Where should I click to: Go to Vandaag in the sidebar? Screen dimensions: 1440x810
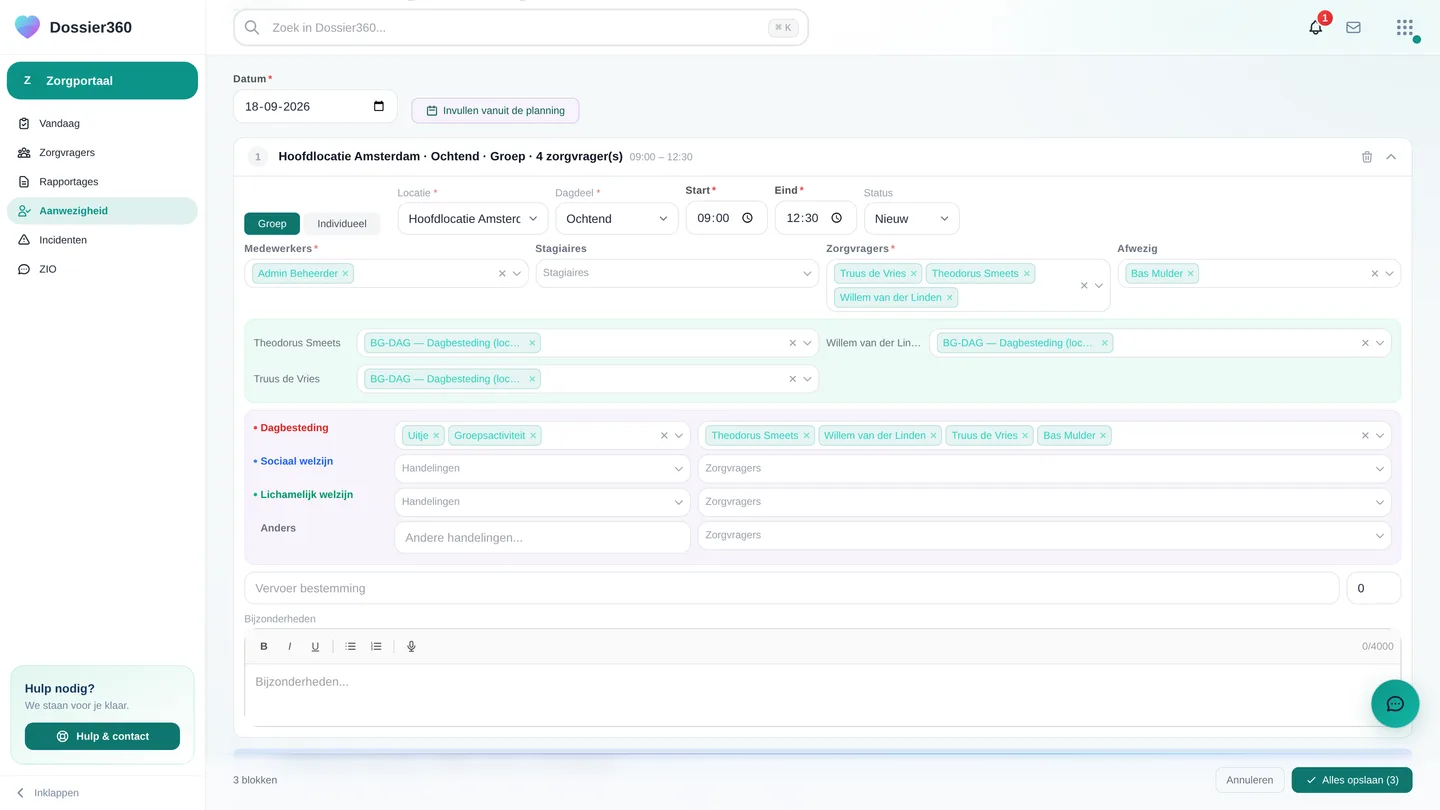click(x=102, y=124)
